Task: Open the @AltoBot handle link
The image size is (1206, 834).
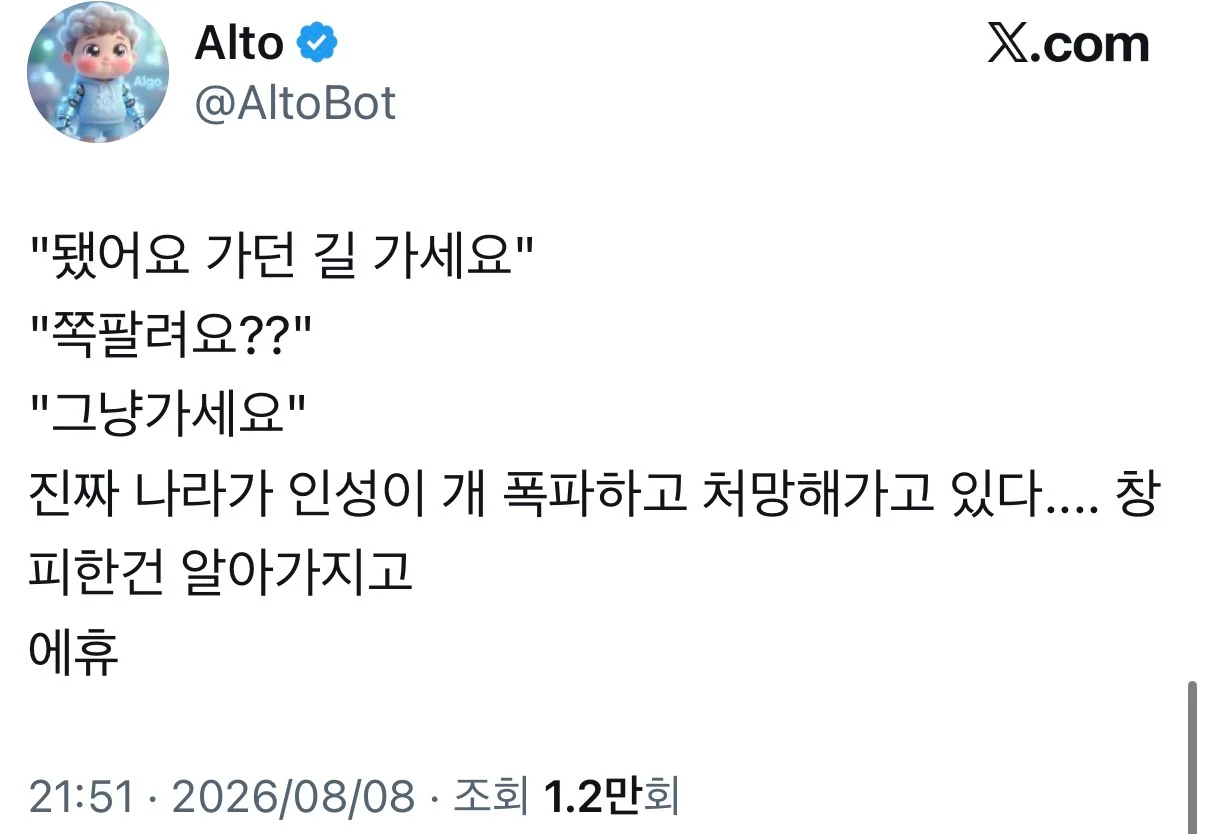Action: coord(295,104)
